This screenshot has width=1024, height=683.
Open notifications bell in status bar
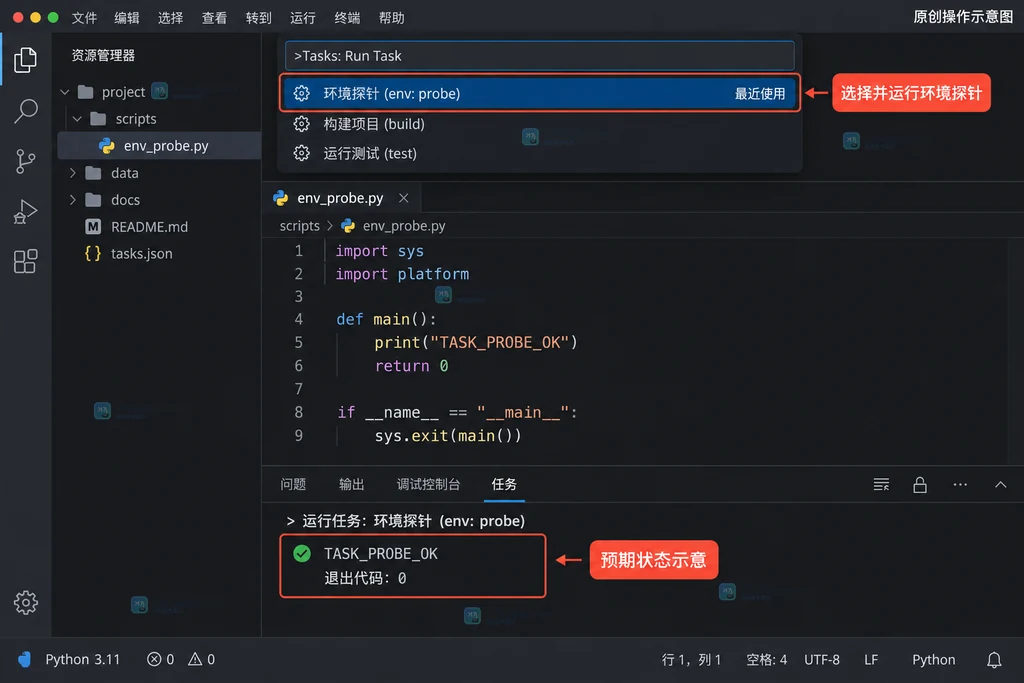click(994, 659)
